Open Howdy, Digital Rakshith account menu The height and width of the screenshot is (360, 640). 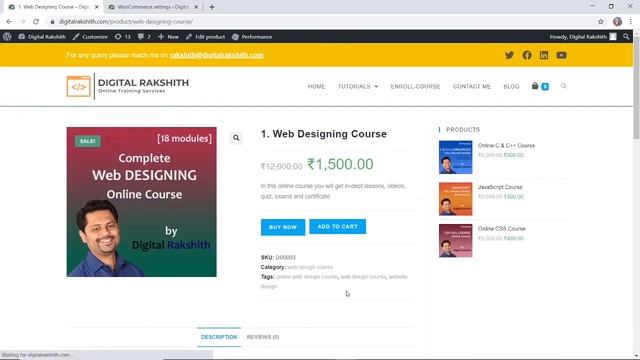pos(583,37)
